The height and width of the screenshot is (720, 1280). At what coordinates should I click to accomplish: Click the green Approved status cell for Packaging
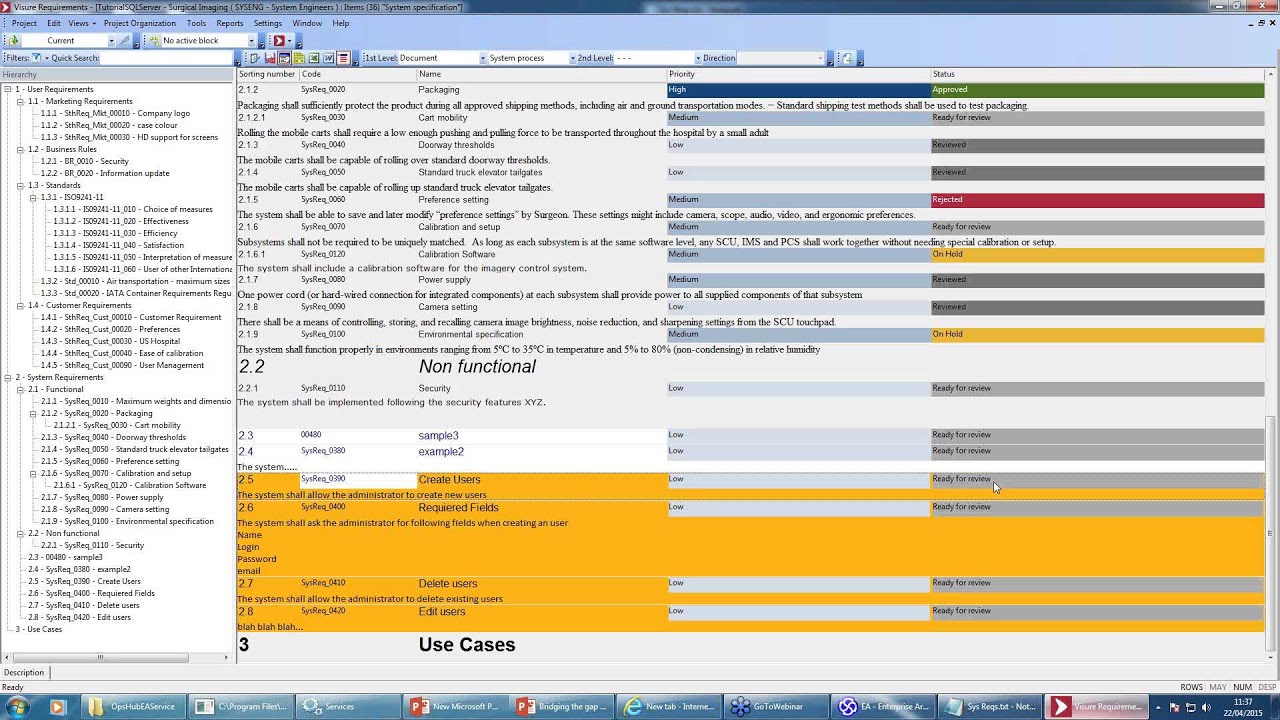pyautogui.click(x=1097, y=90)
